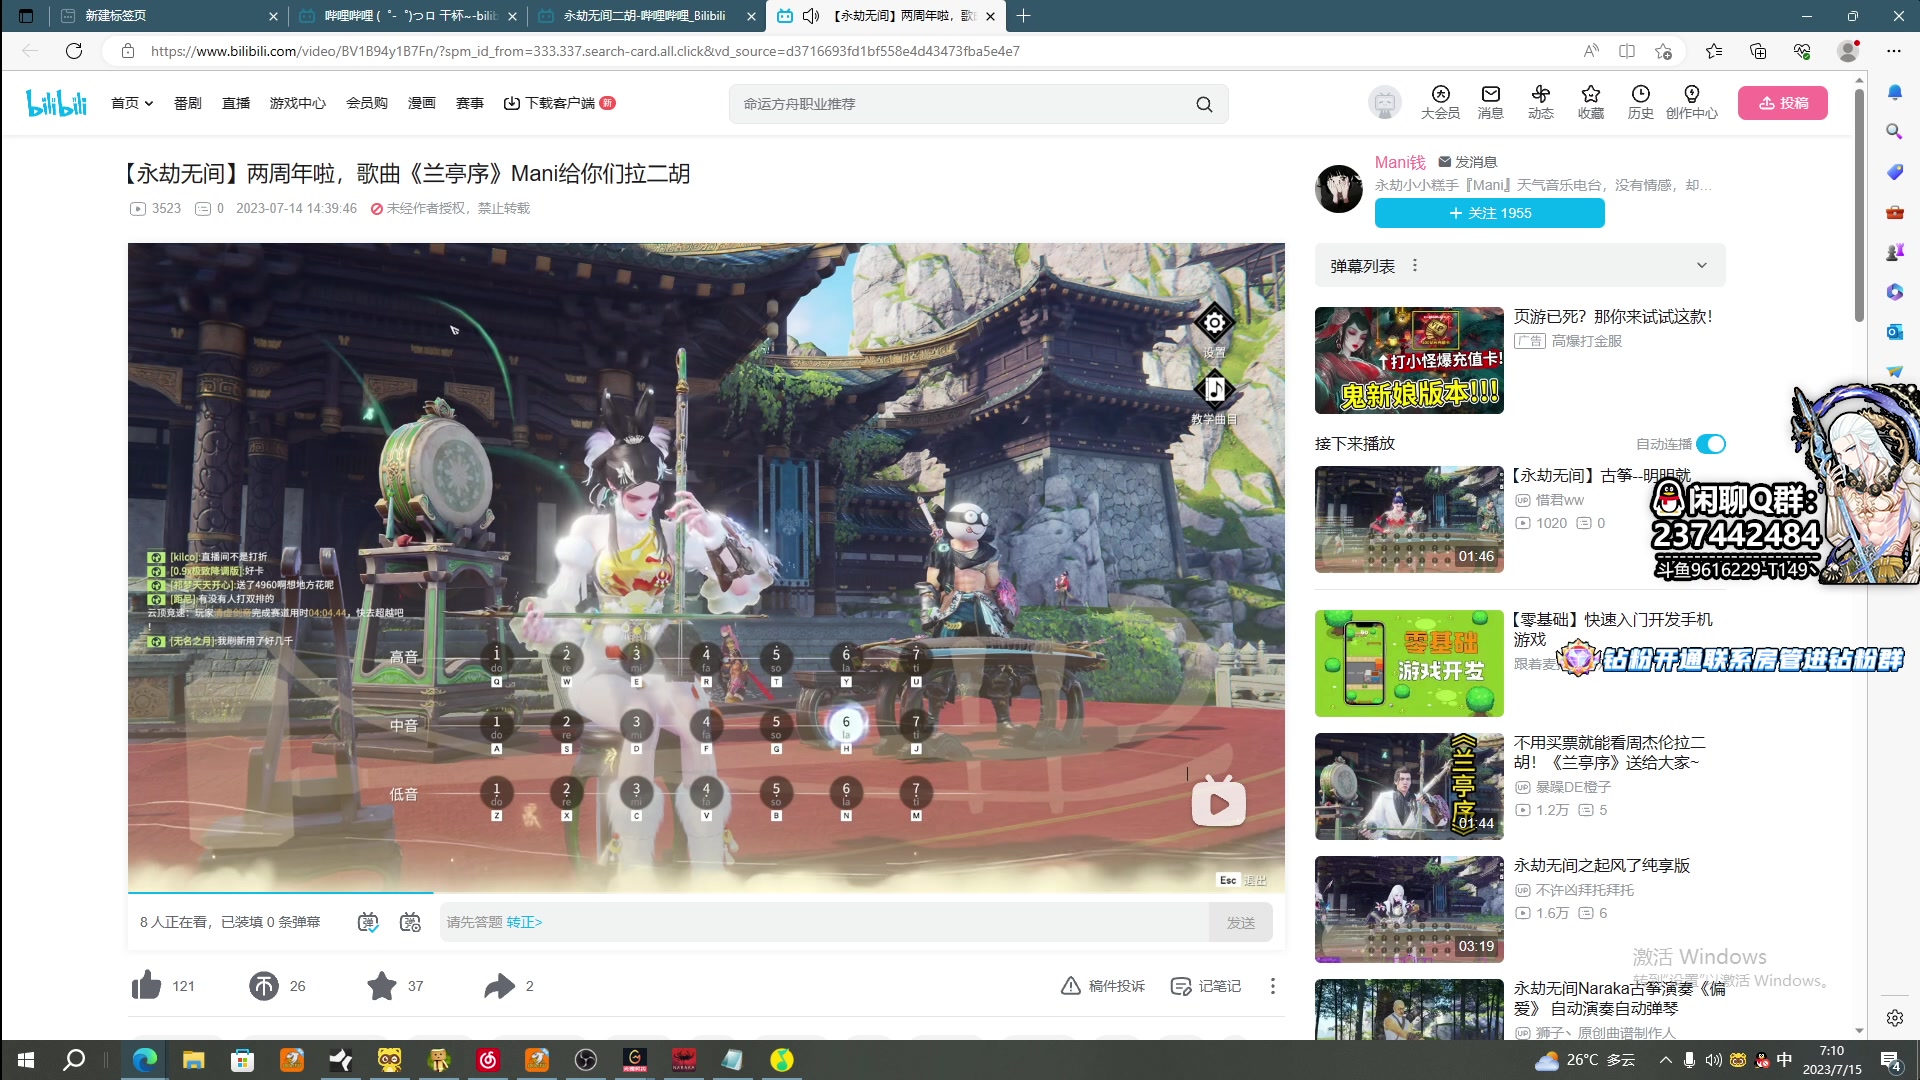Open Edge sidebar notifications bell
The width and height of the screenshot is (1920, 1080).
coord(1894,92)
